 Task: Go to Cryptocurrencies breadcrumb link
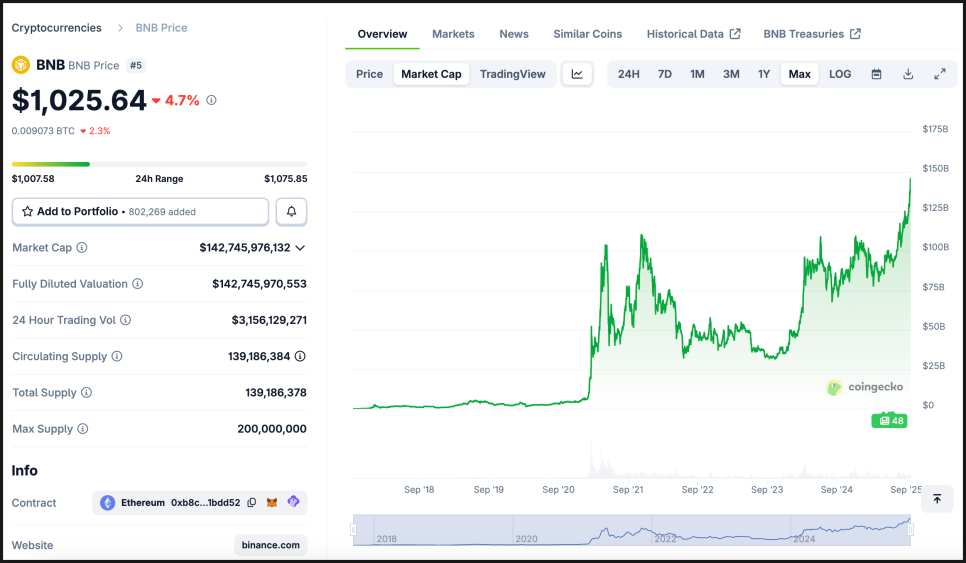tap(57, 28)
